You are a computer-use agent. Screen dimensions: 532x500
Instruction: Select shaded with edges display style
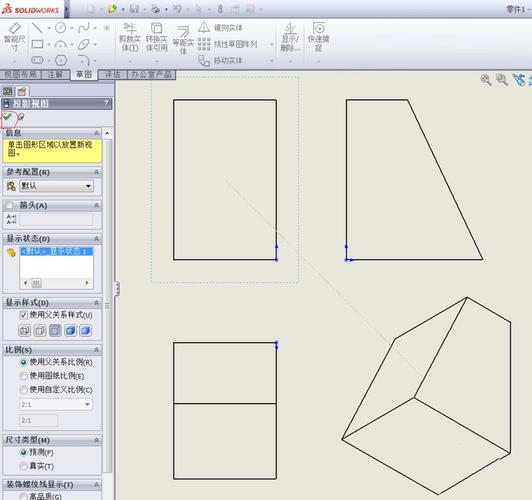click(71, 330)
